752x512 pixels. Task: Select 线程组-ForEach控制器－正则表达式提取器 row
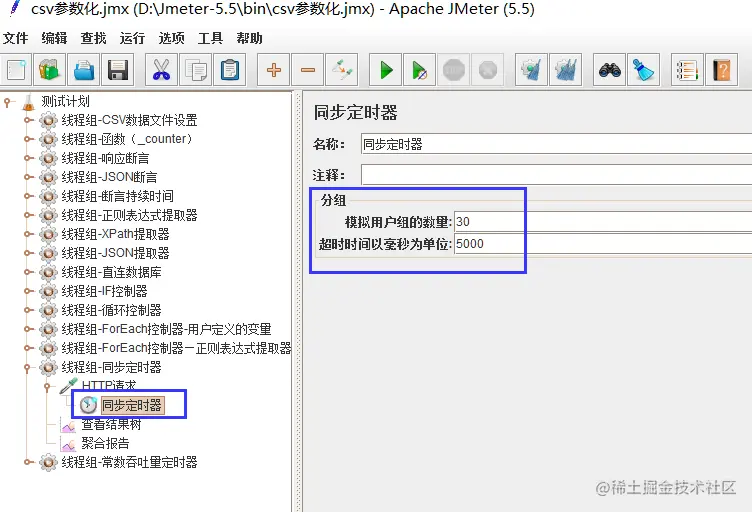[176, 348]
